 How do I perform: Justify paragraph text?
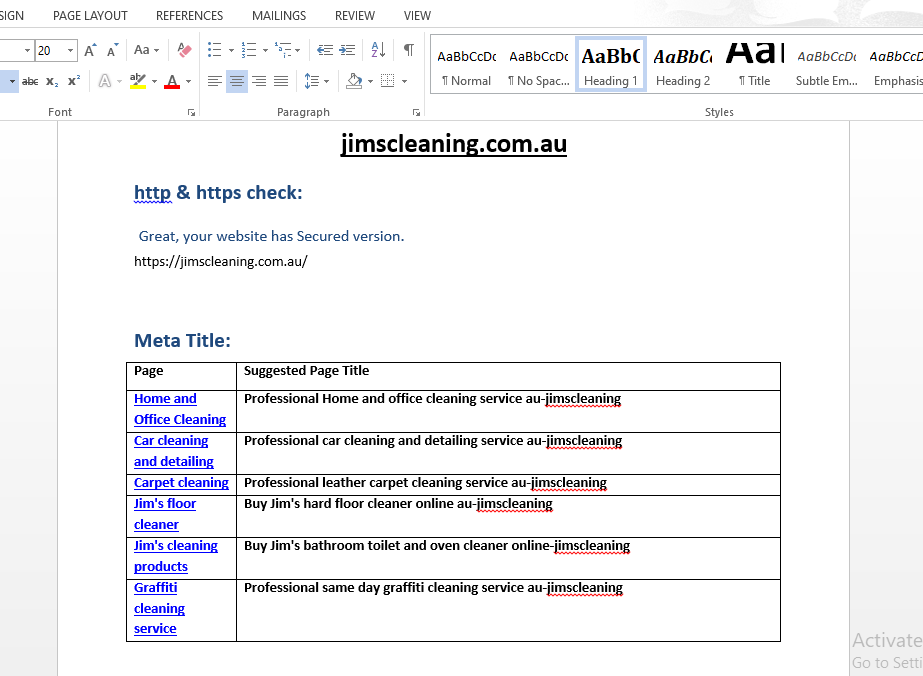(x=281, y=81)
